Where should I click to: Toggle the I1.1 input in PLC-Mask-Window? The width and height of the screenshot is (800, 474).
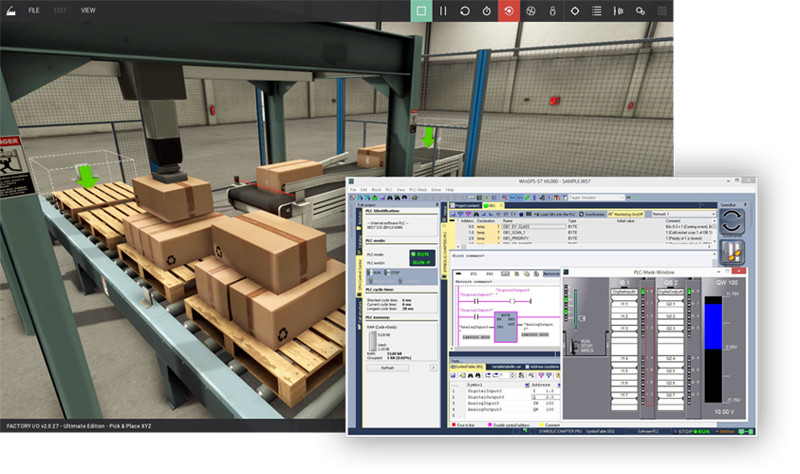624,304
